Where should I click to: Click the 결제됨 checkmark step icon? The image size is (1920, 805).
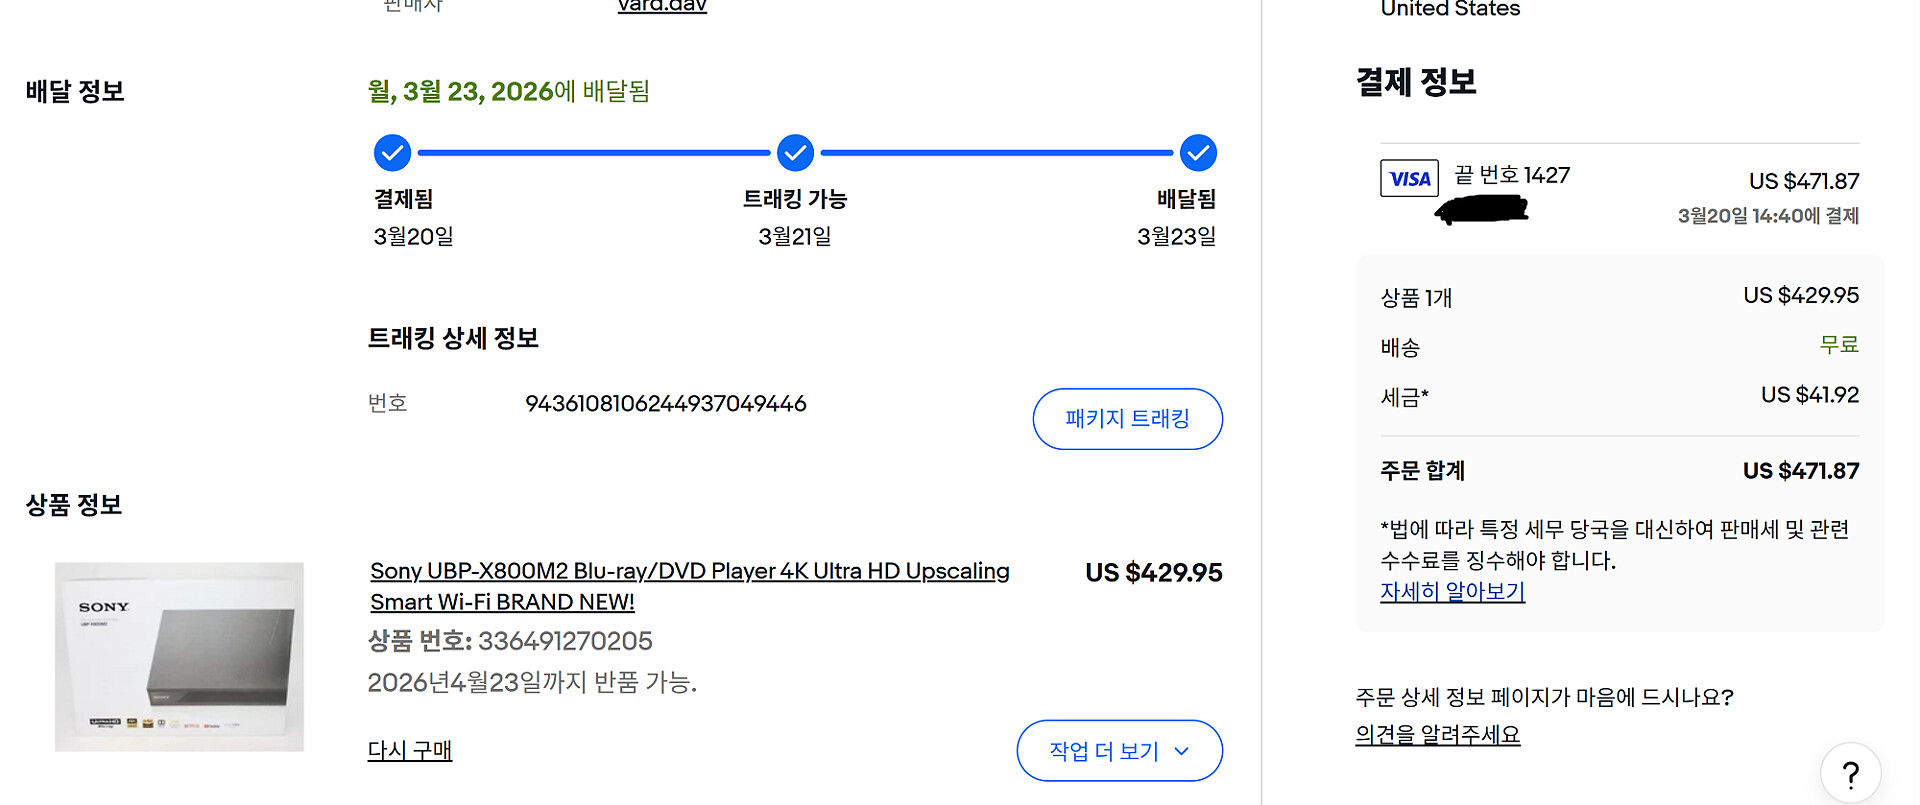392,153
